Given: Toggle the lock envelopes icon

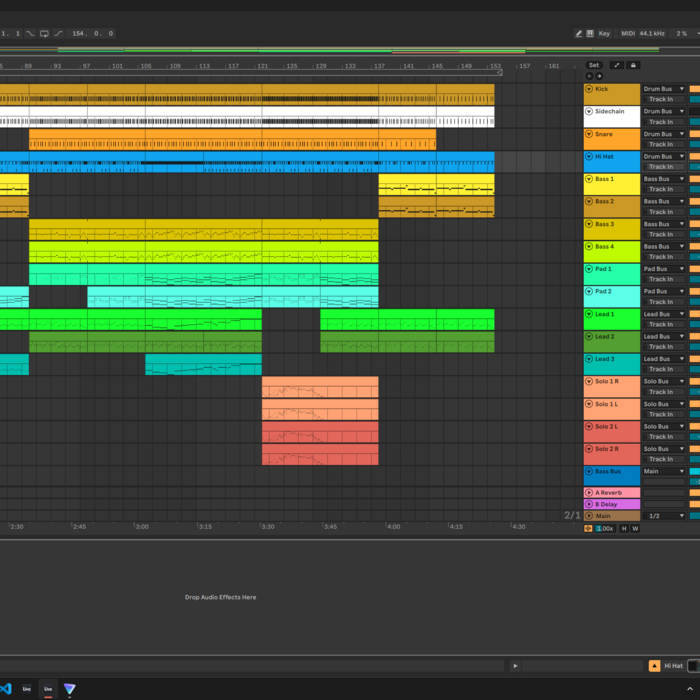Looking at the screenshot, I should point(632,65).
